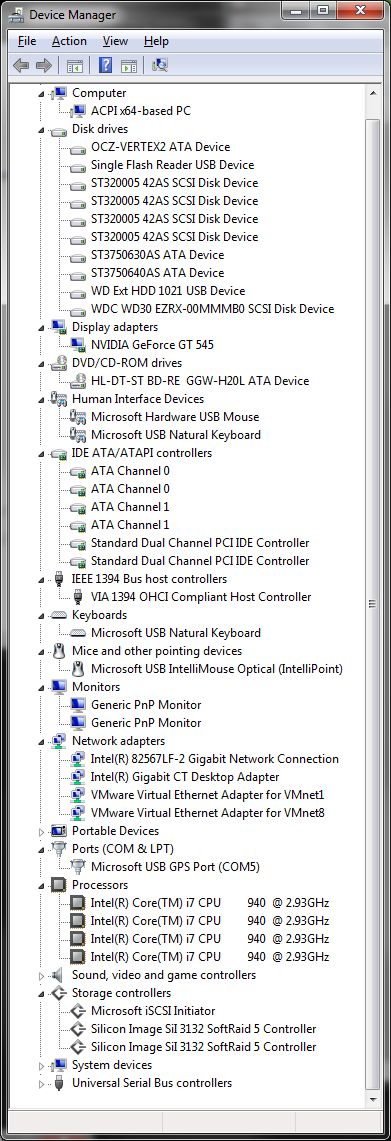Screen dimensions: 391x1141
Task: Collapse the Processors category
Action: click(42, 886)
